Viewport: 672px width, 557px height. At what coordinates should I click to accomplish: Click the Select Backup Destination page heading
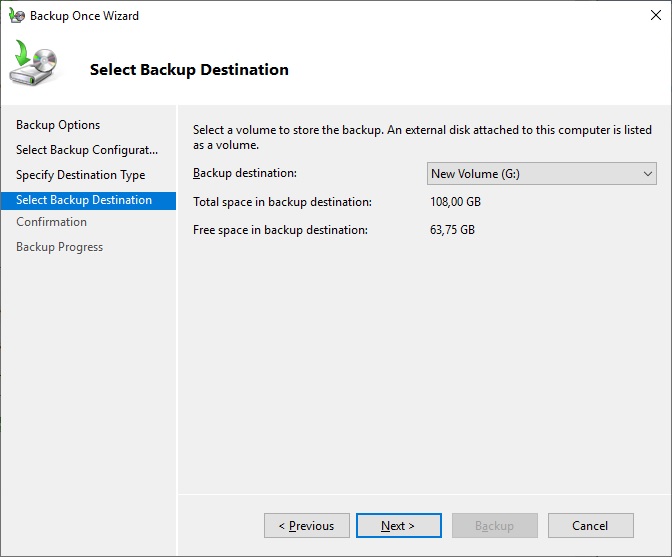(189, 70)
